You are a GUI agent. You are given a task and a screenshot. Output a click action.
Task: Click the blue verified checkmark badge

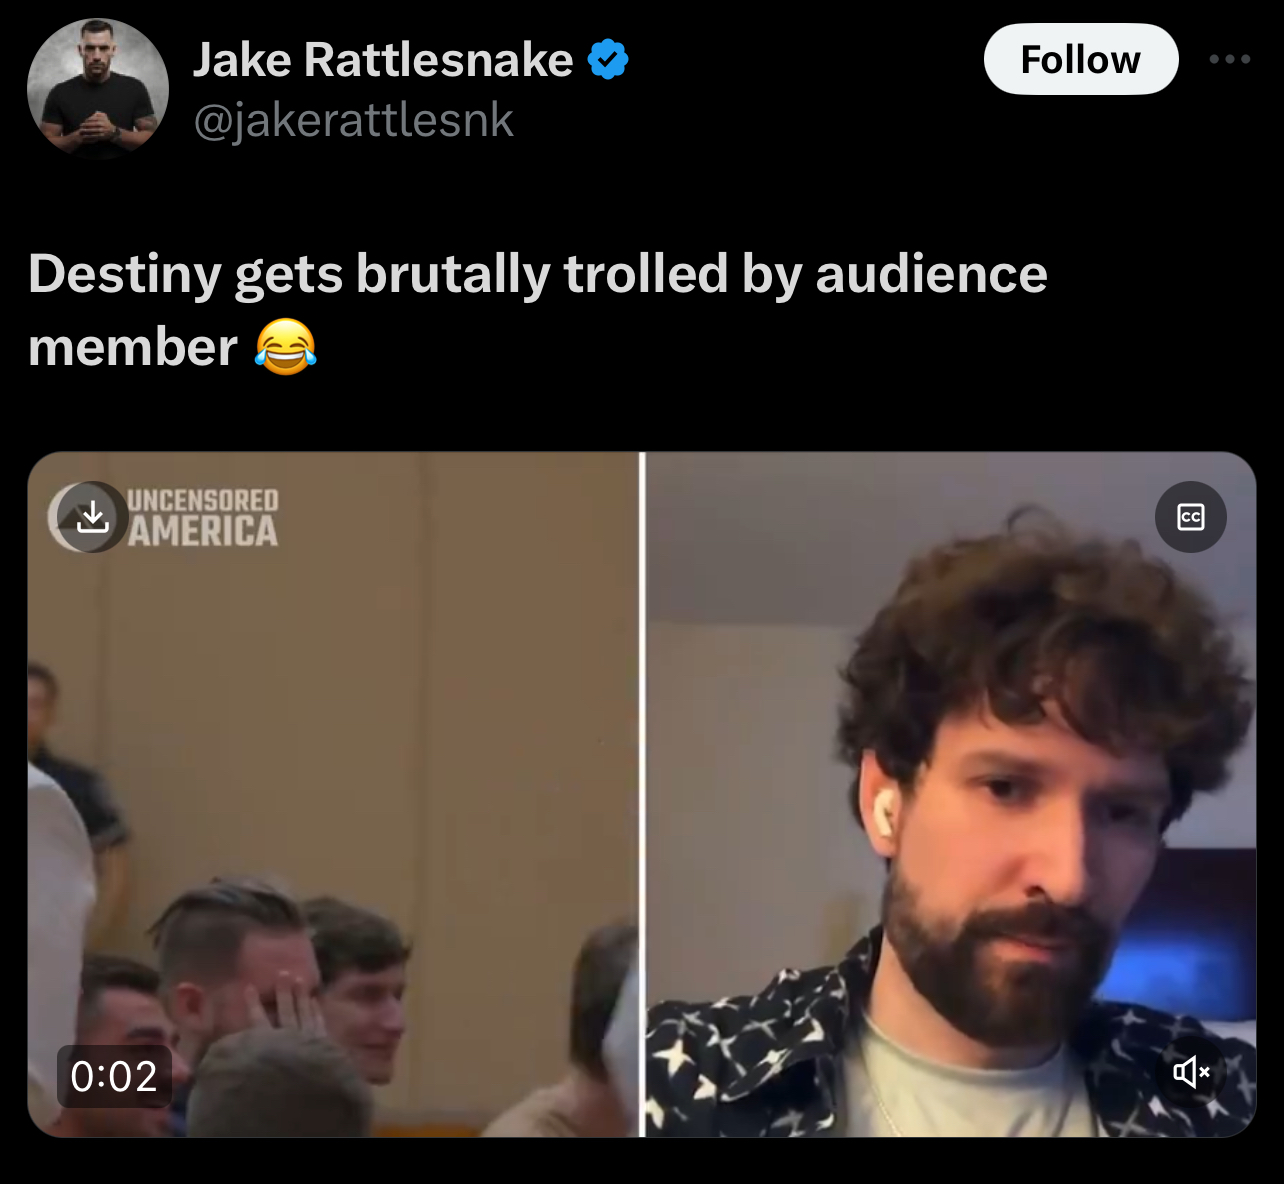click(607, 60)
